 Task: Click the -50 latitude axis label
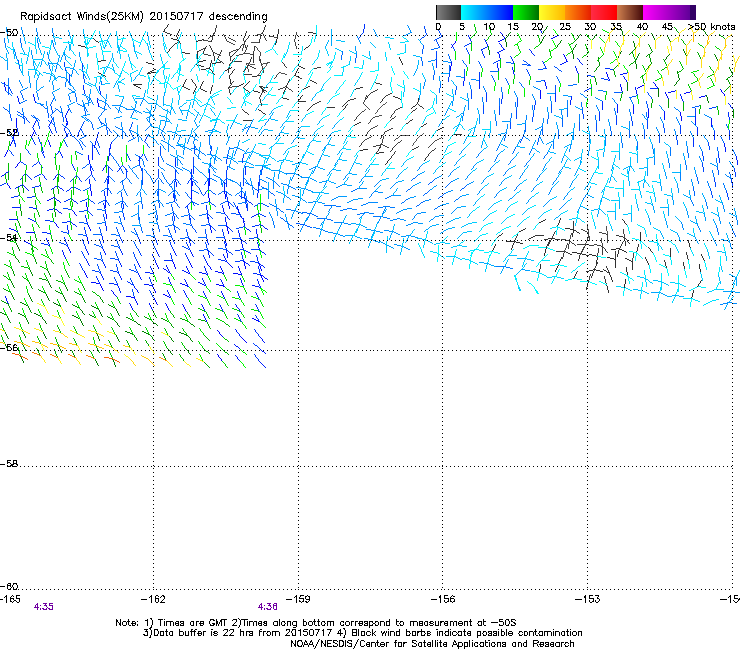tap(9, 33)
